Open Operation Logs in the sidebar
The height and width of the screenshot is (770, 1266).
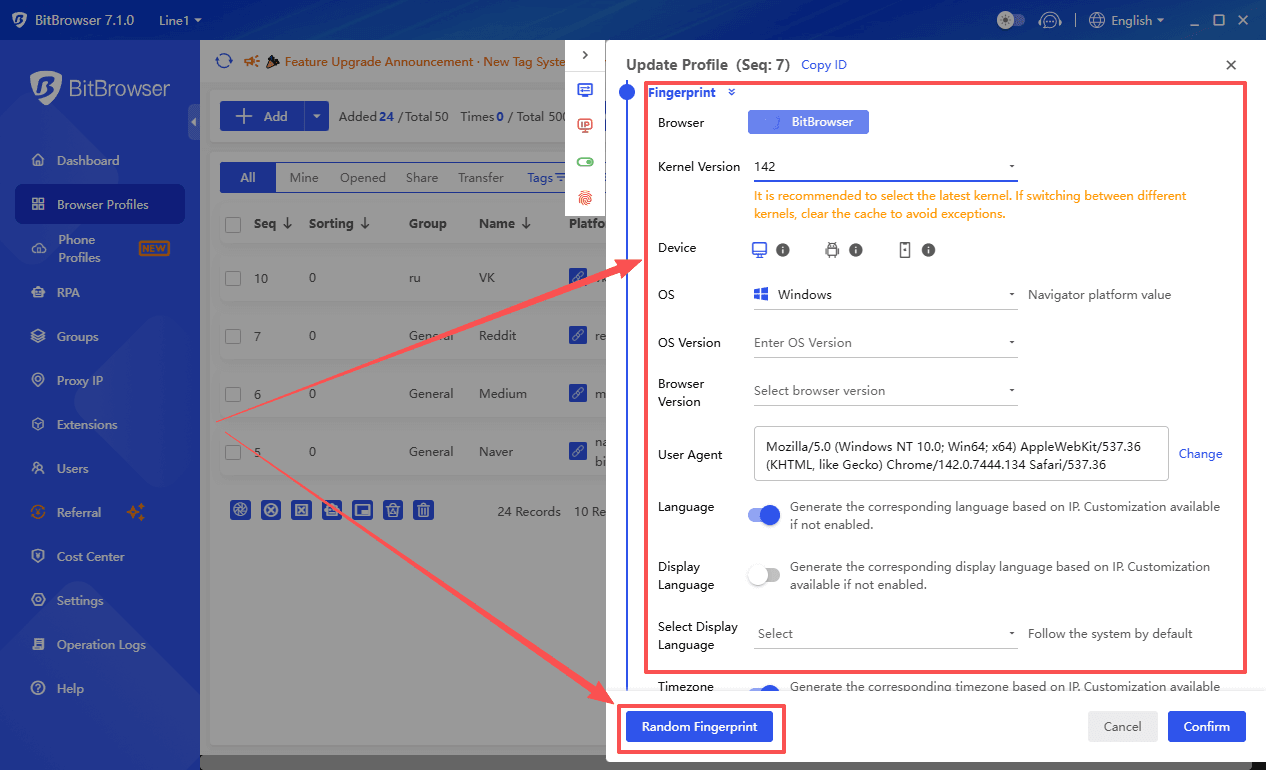[x=100, y=644]
